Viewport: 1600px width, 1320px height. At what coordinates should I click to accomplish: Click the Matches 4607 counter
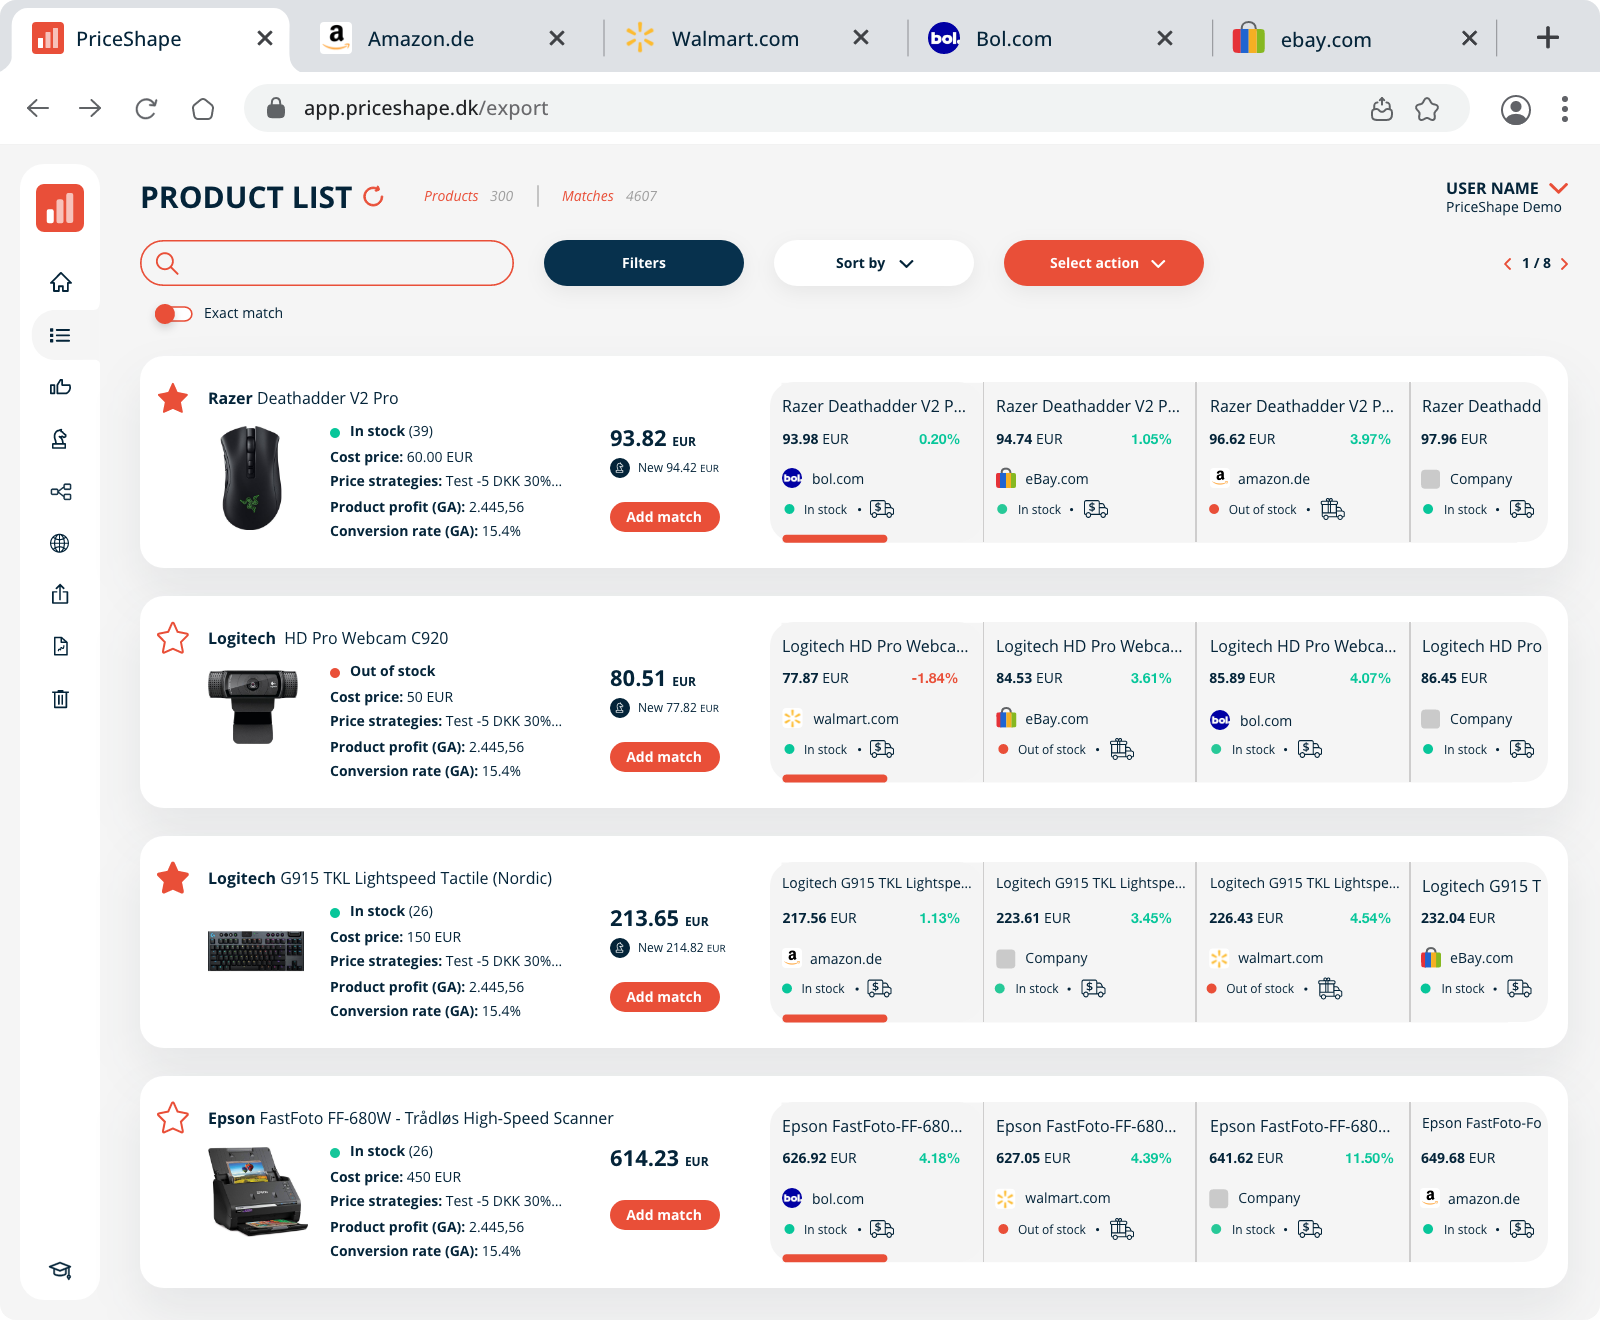pos(609,196)
